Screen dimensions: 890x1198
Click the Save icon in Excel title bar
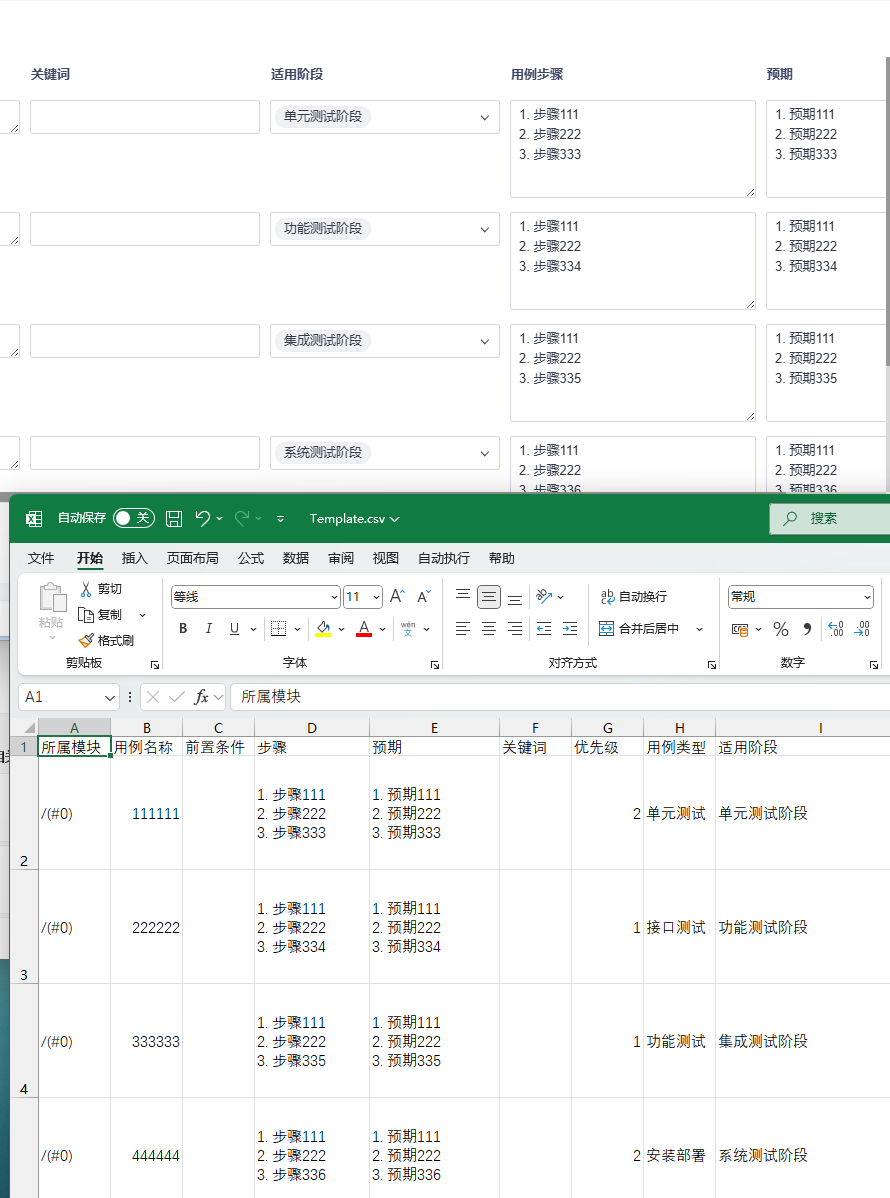[x=174, y=519]
